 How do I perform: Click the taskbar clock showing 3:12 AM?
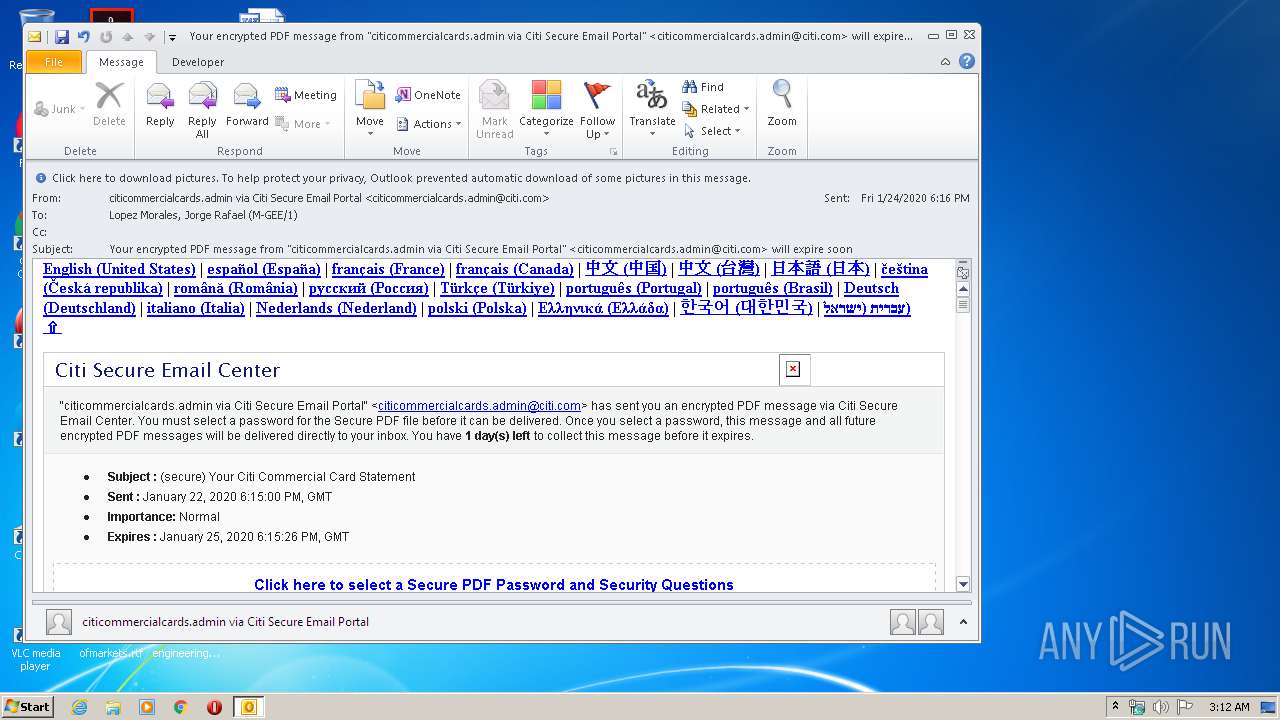pyautogui.click(x=1229, y=707)
